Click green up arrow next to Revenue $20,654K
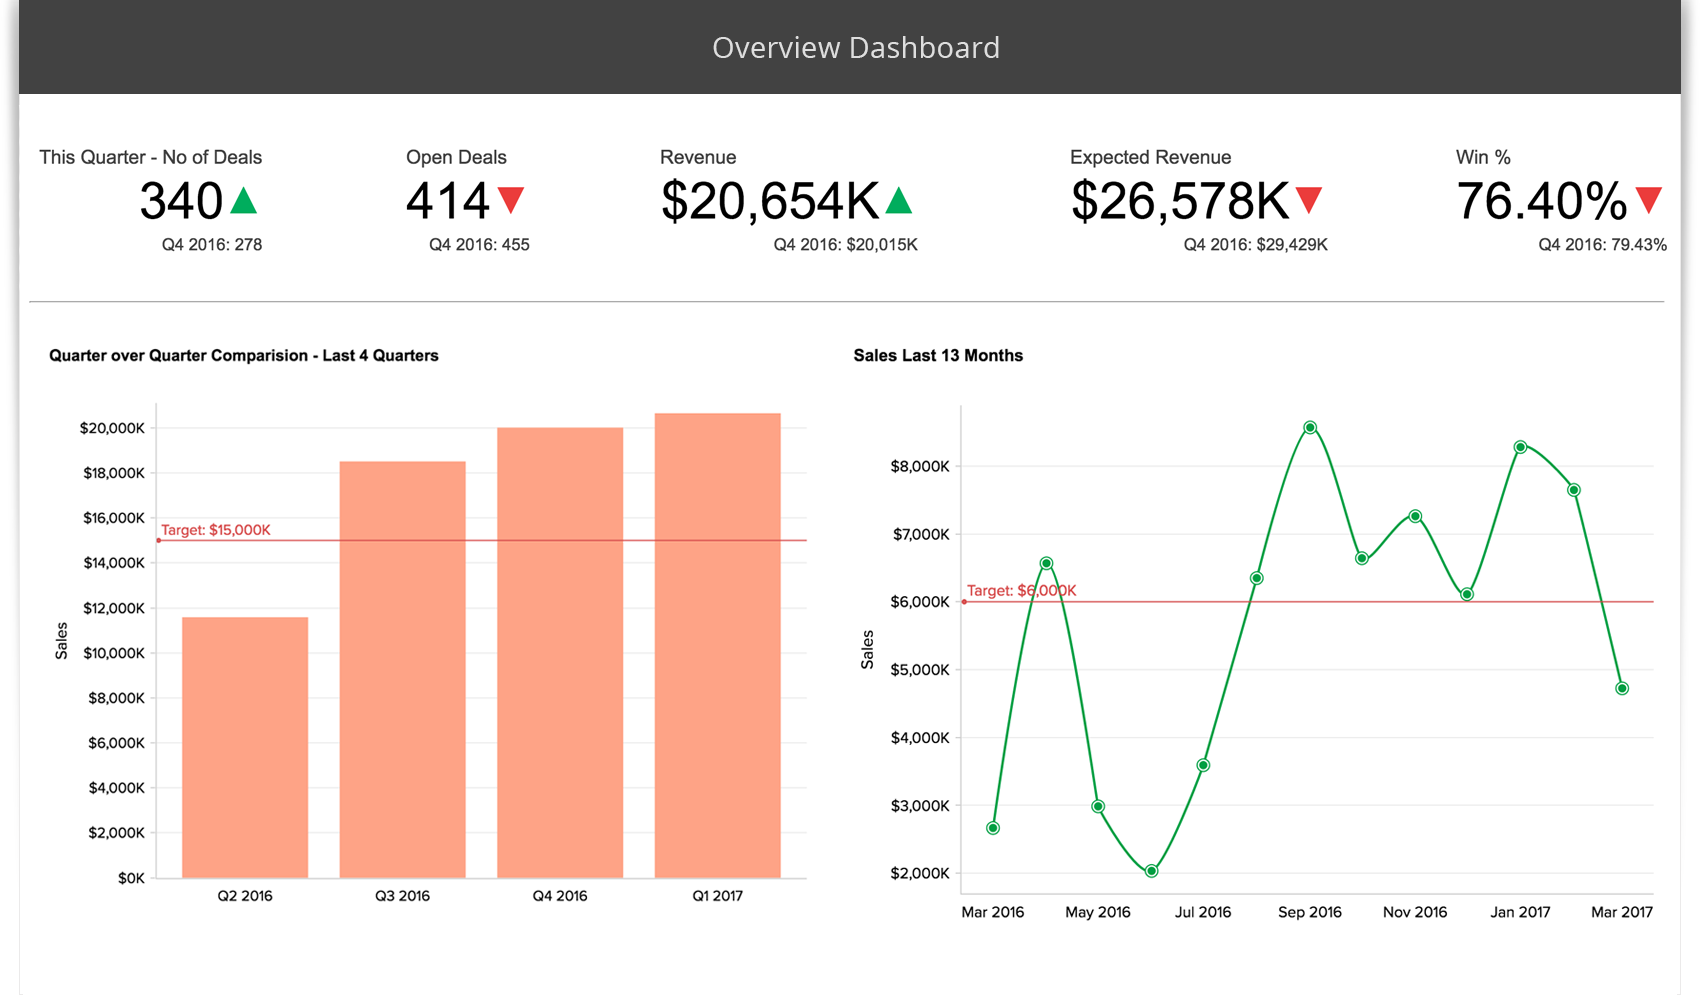Screen dimensions: 1700x995 pos(899,201)
